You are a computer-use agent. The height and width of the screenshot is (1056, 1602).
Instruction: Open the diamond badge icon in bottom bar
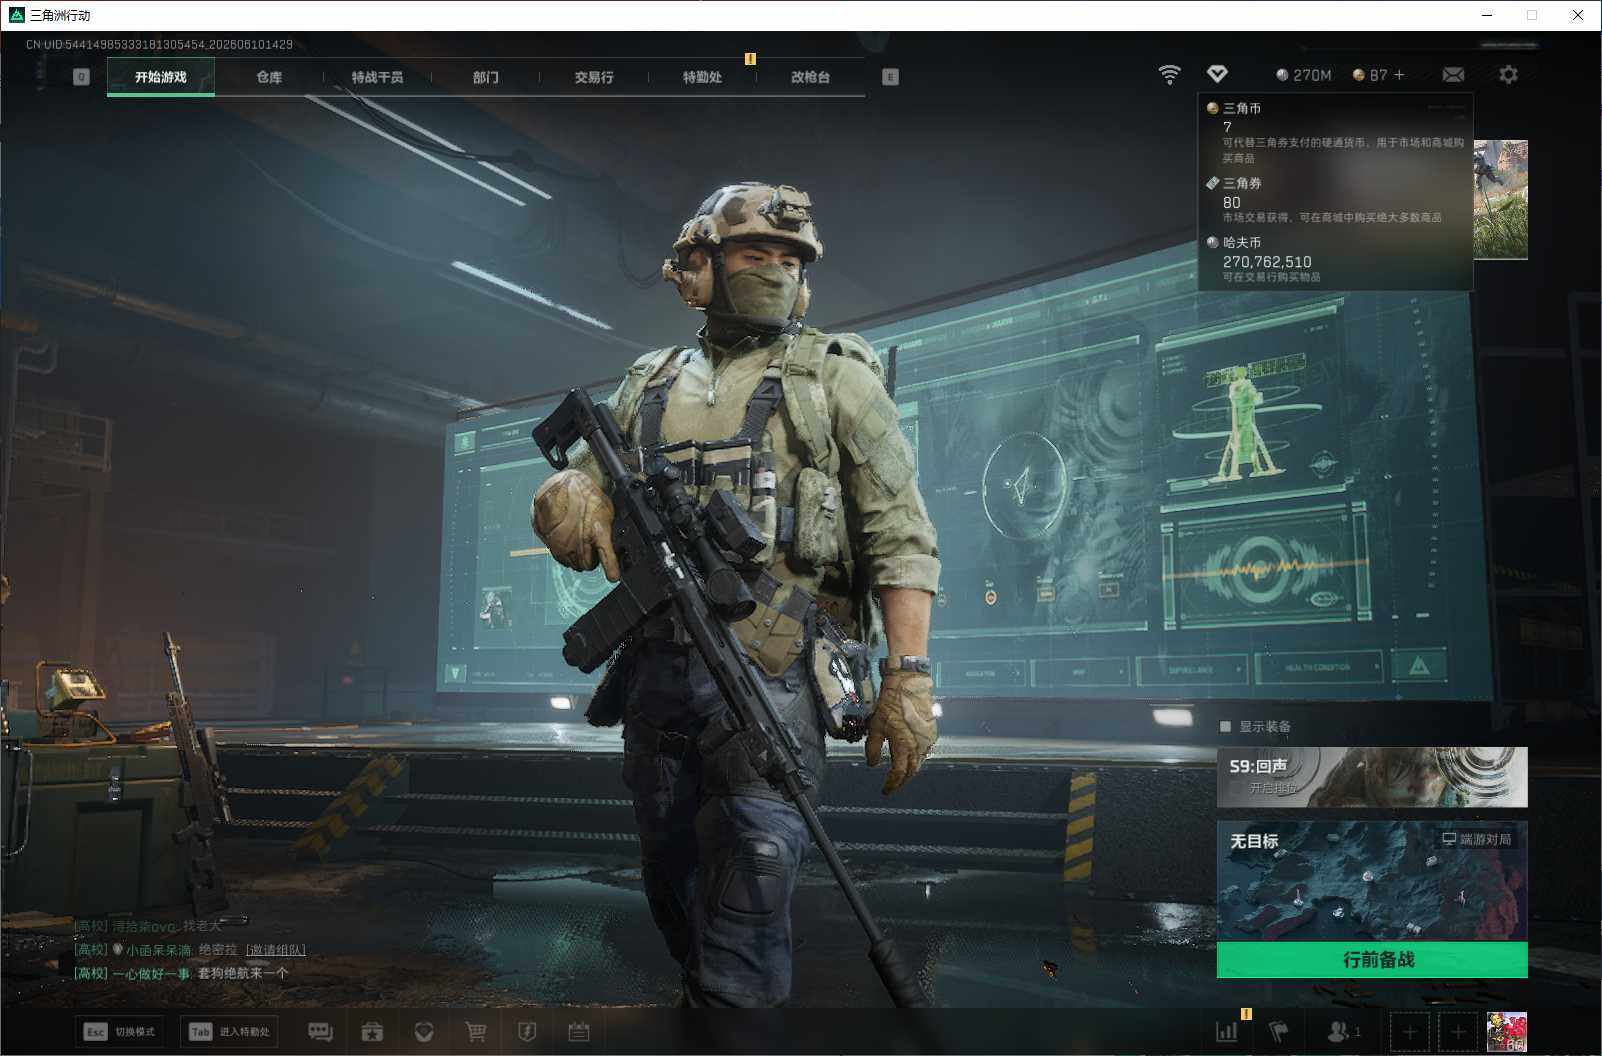click(424, 1032)
